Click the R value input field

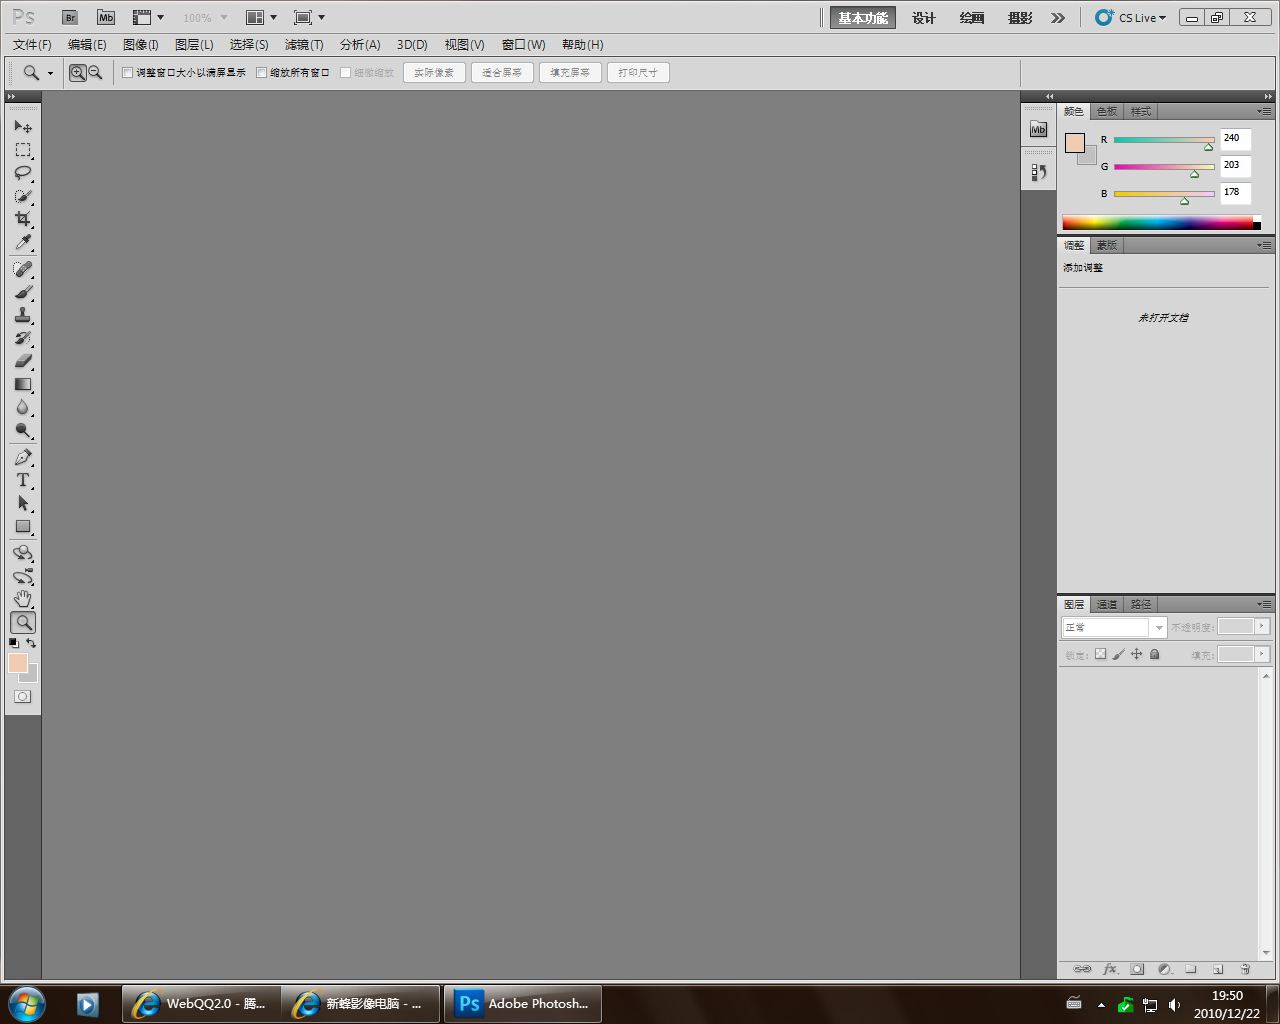pos(1234,139)
